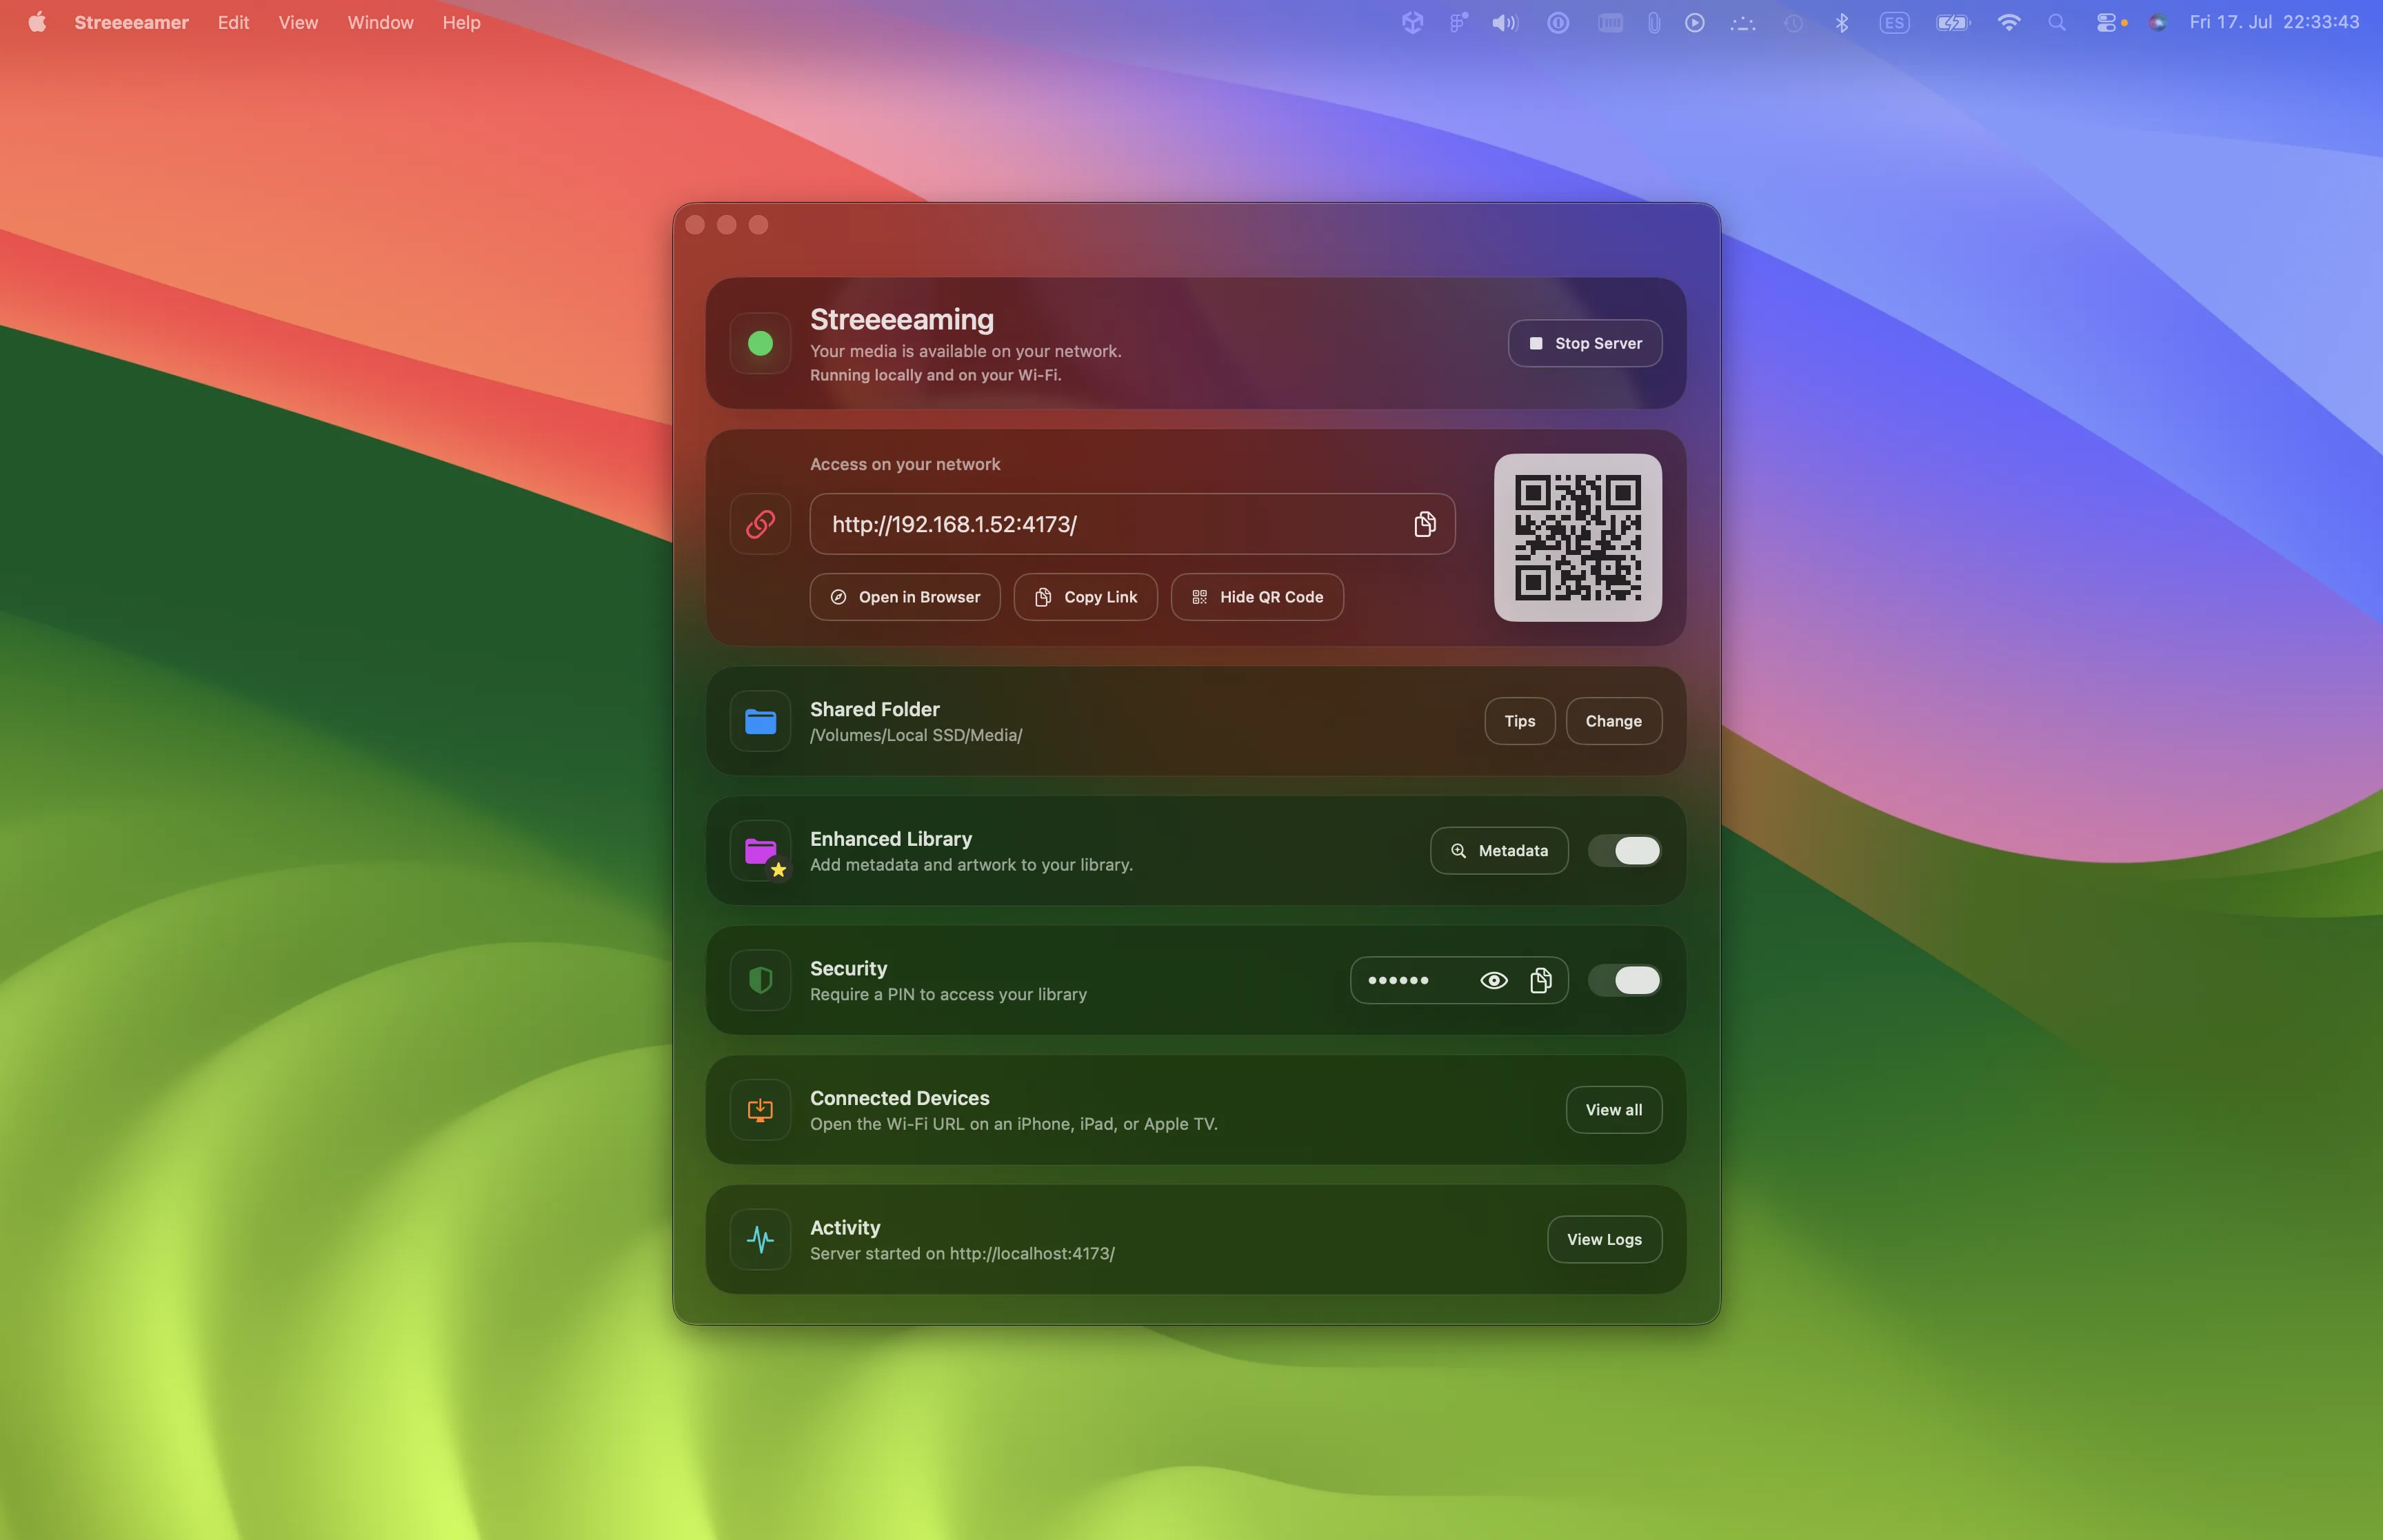Open the Streeeeamer app menu
The height and width of the screenshot is (1540, 2383).
coord(131,22)
